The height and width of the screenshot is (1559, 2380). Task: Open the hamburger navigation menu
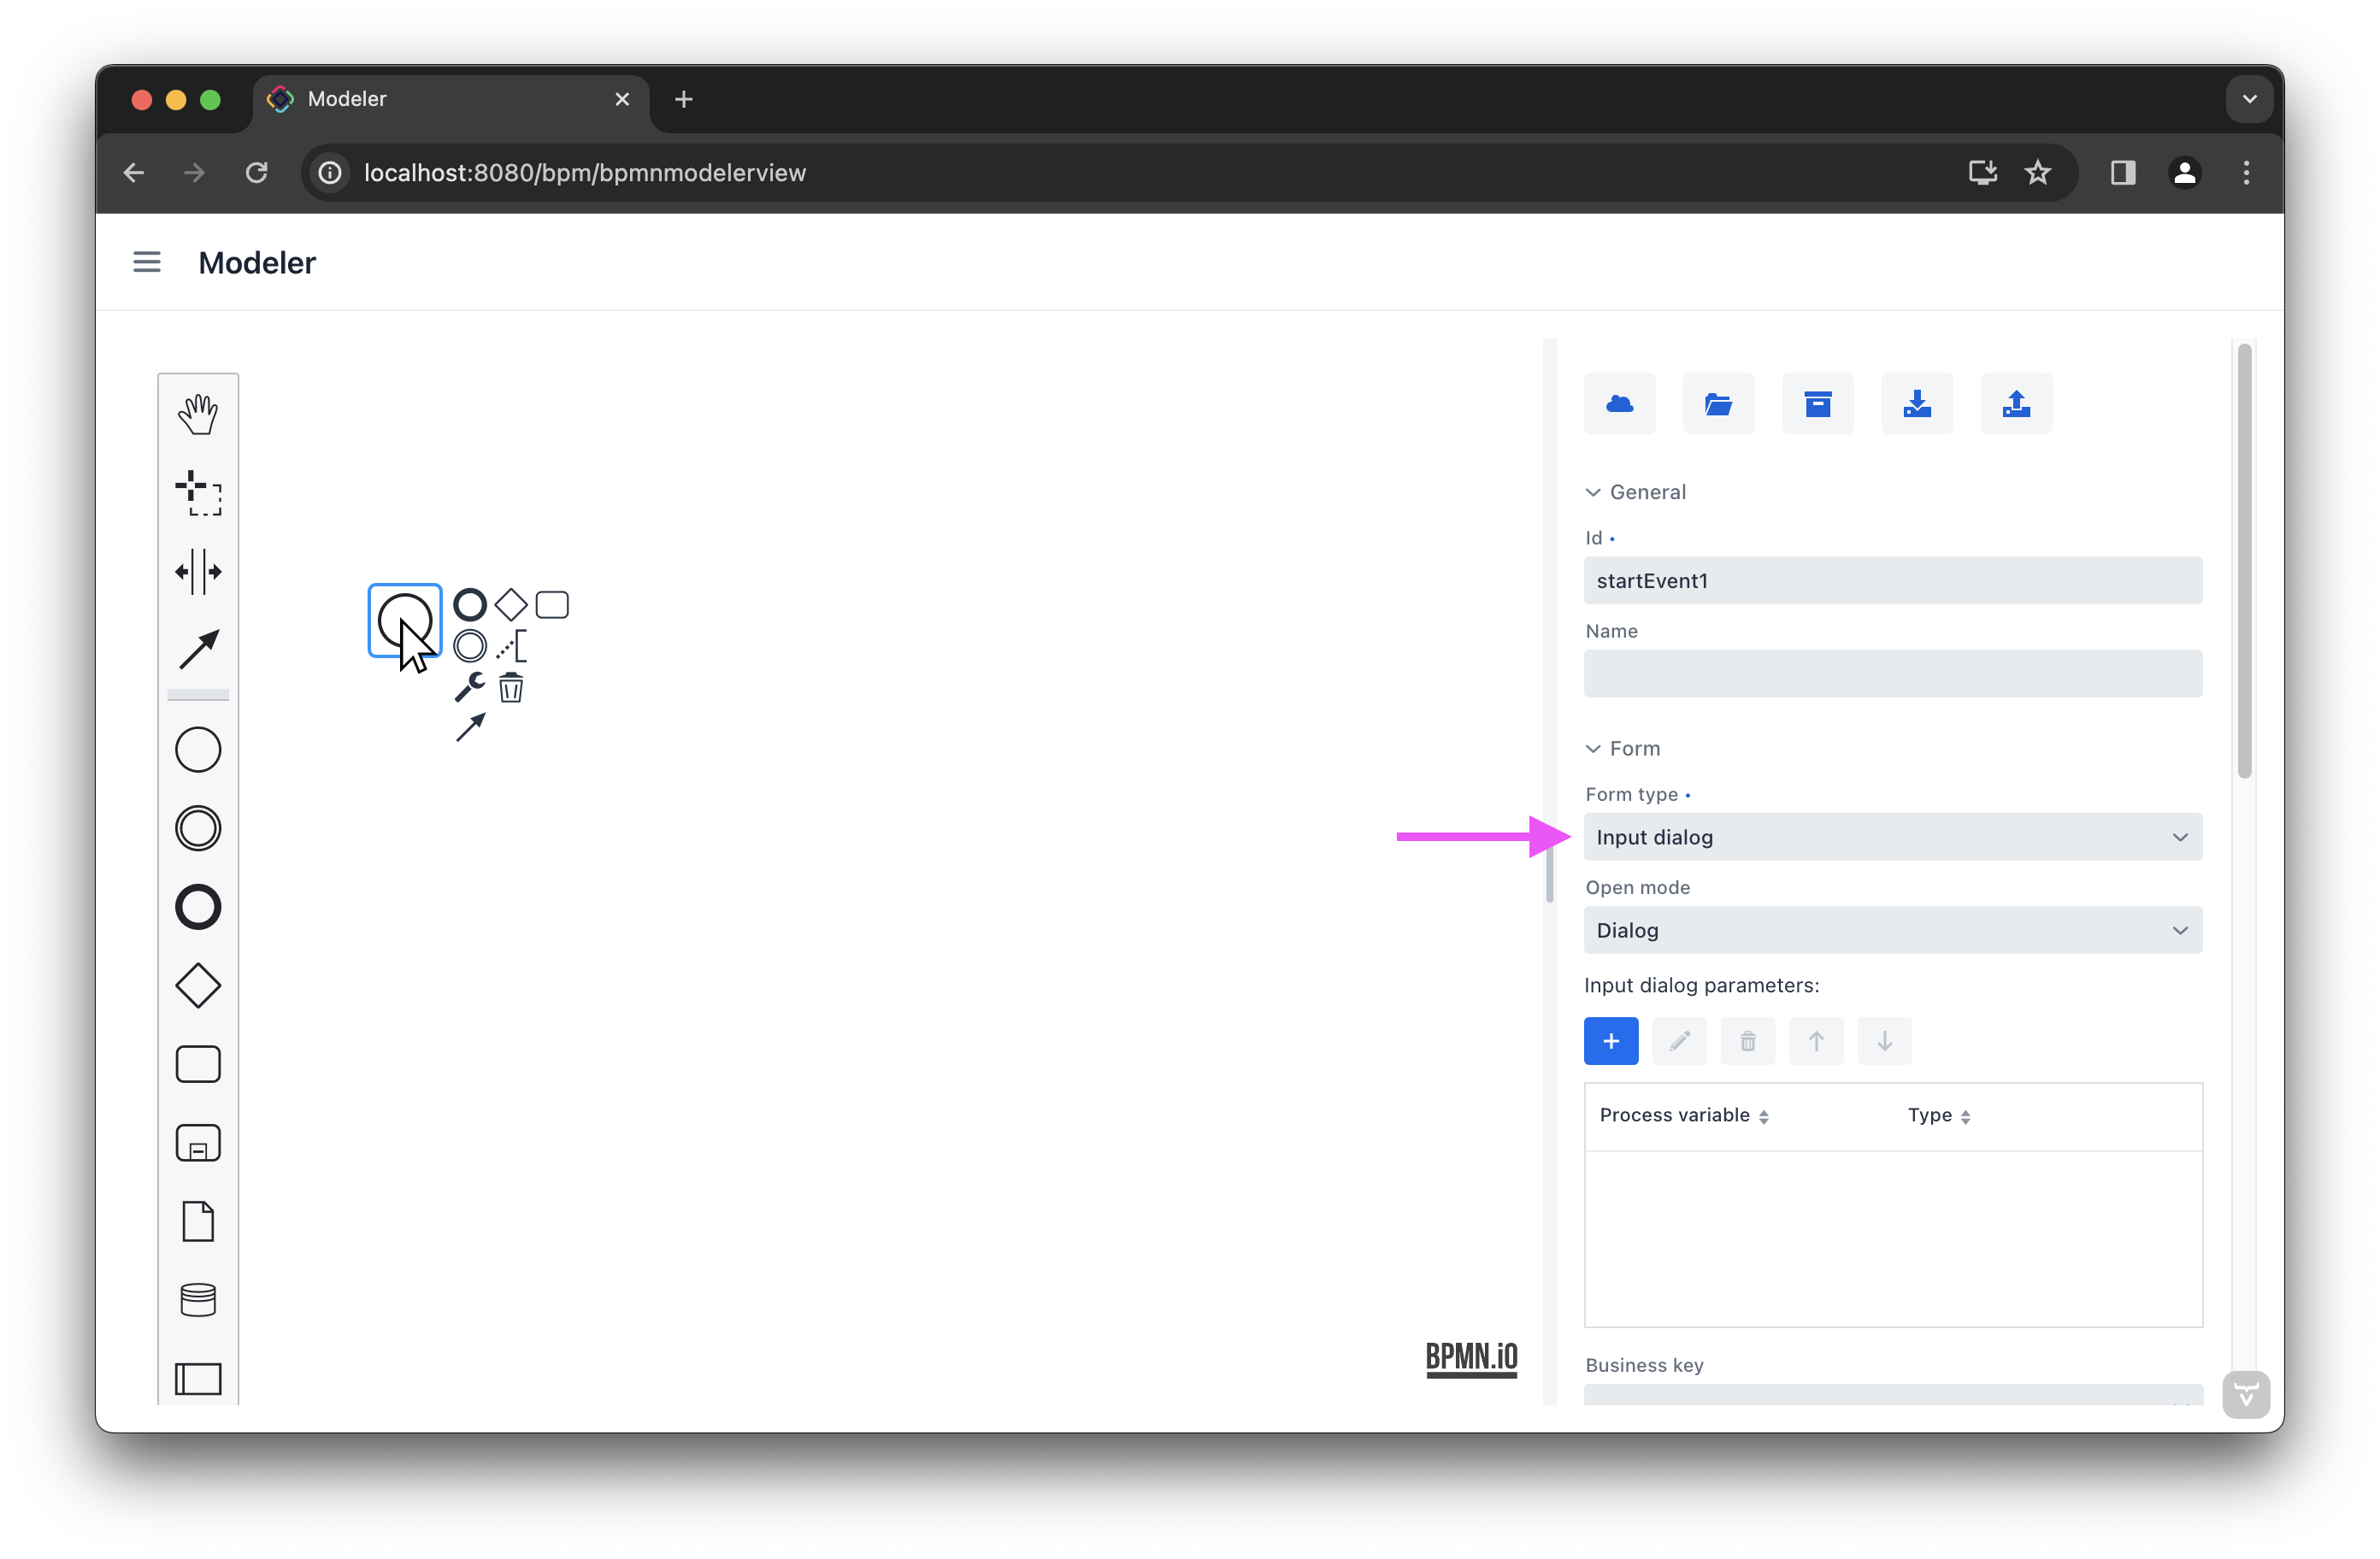point(147,262)
